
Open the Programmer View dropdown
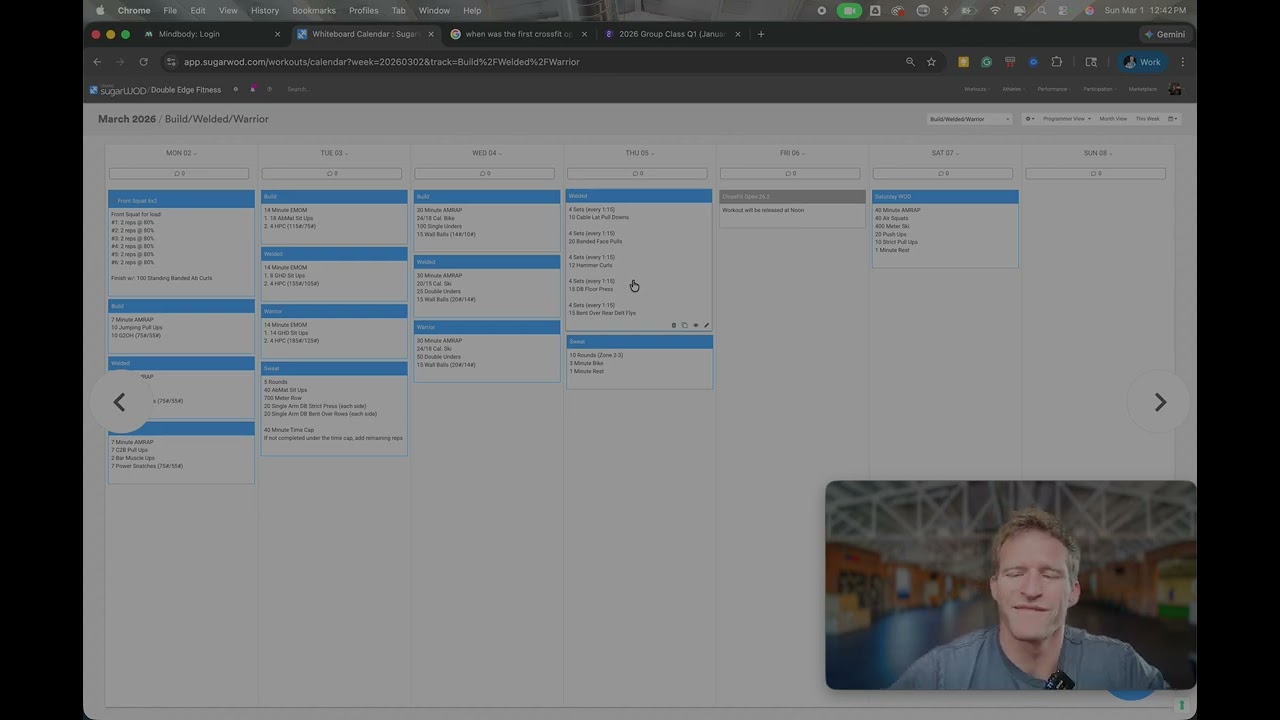point(1066,119)
